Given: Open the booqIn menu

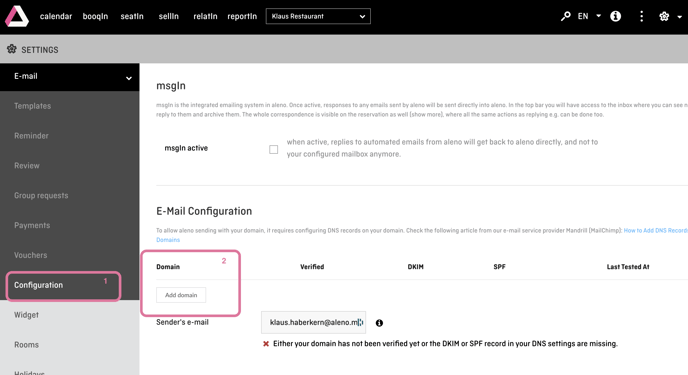Looking at the screenshot, I should (95, 16).
